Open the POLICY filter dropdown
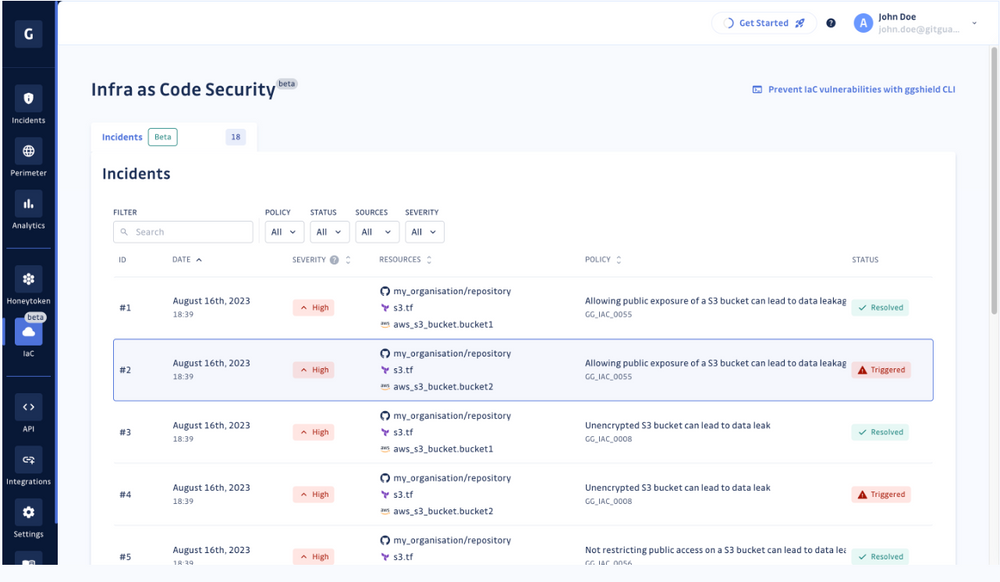 tap(284, 231)
